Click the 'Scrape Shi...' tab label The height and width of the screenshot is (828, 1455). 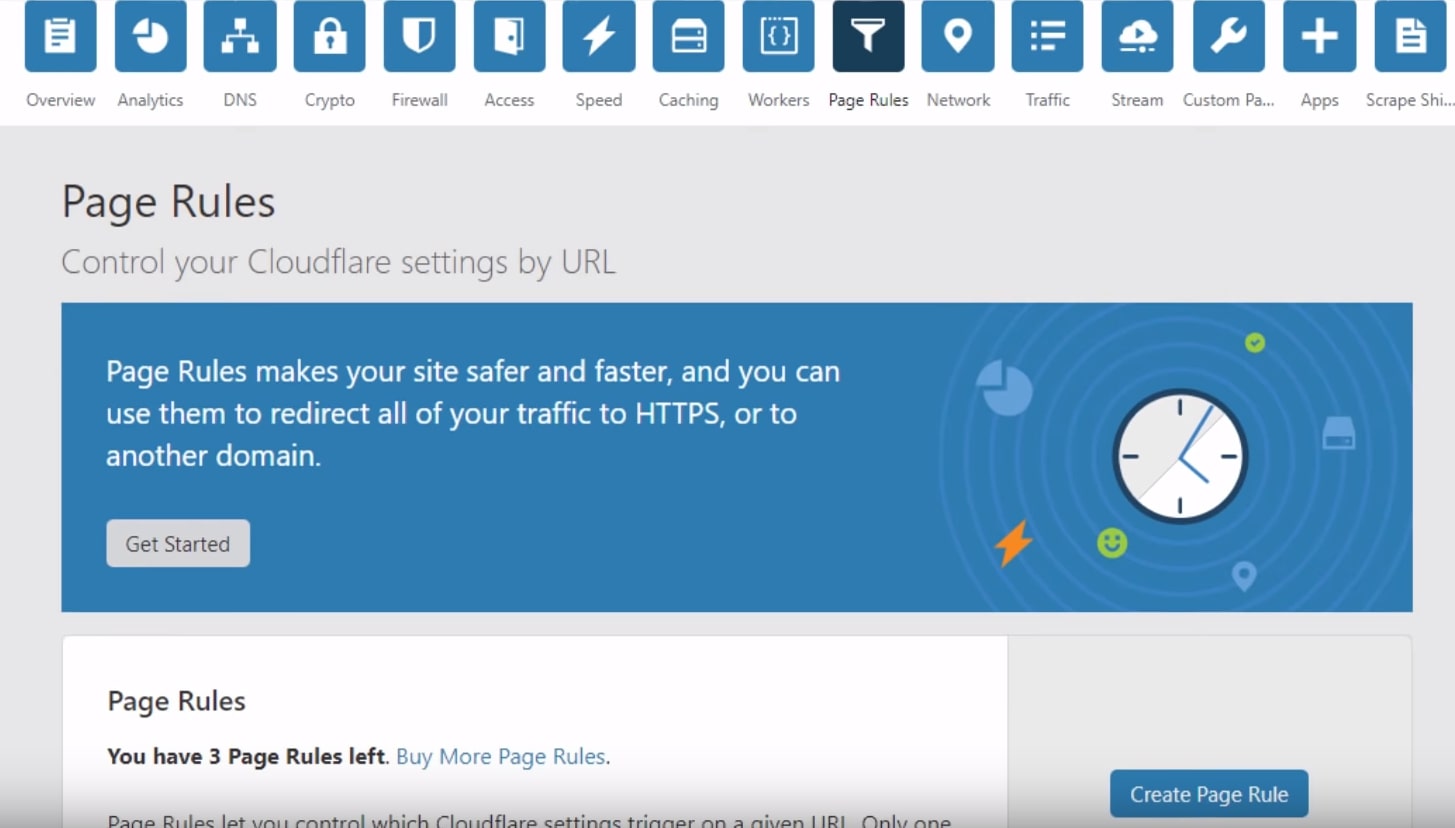pyautogui.click(x=1409, y=100)
